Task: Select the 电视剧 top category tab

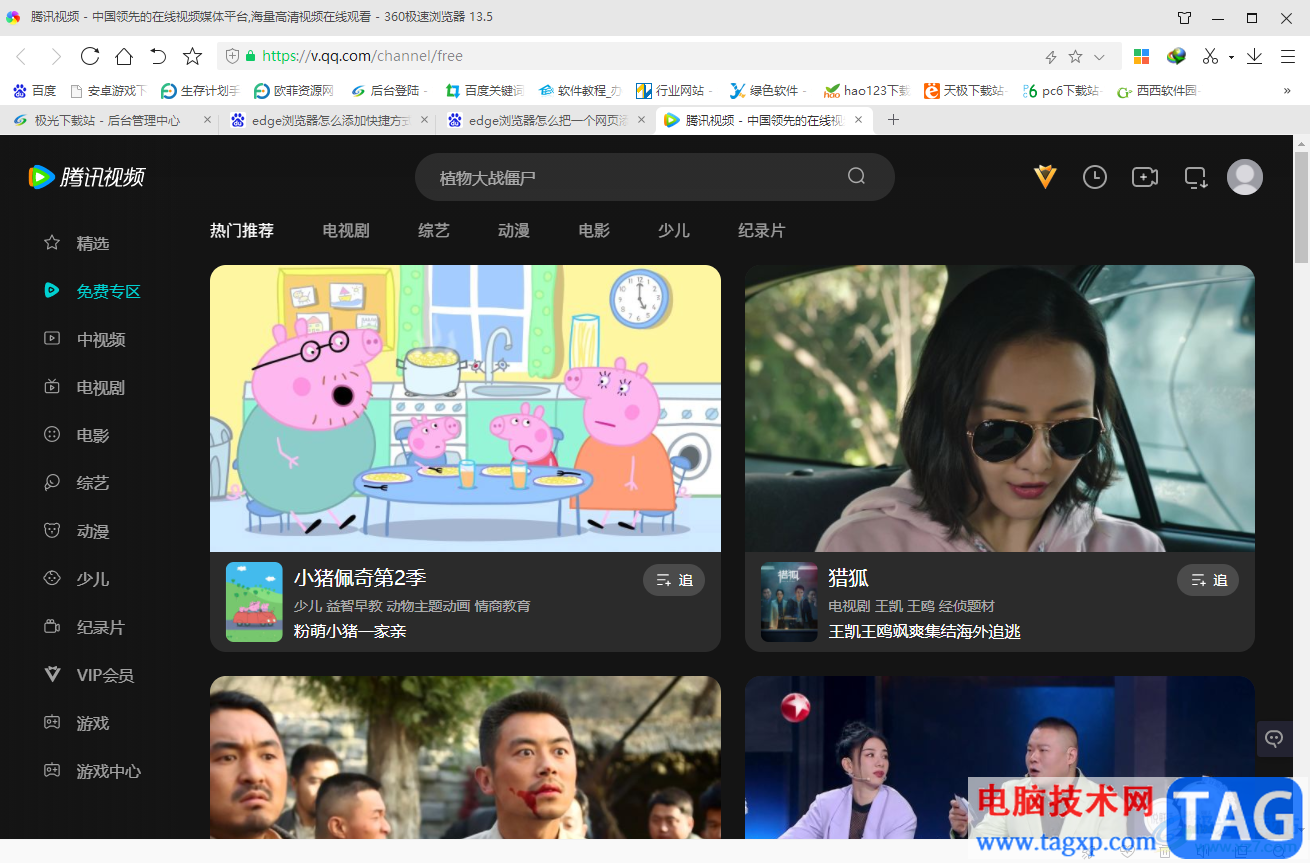Action: [346, 231]
